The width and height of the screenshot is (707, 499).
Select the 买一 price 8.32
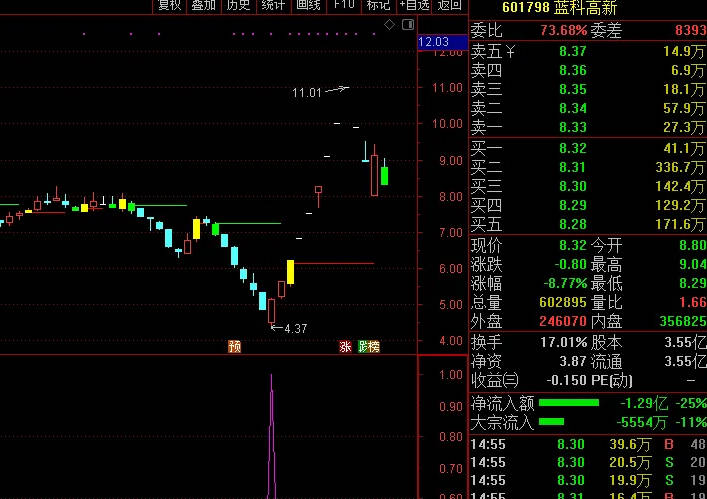pos(573,148)
